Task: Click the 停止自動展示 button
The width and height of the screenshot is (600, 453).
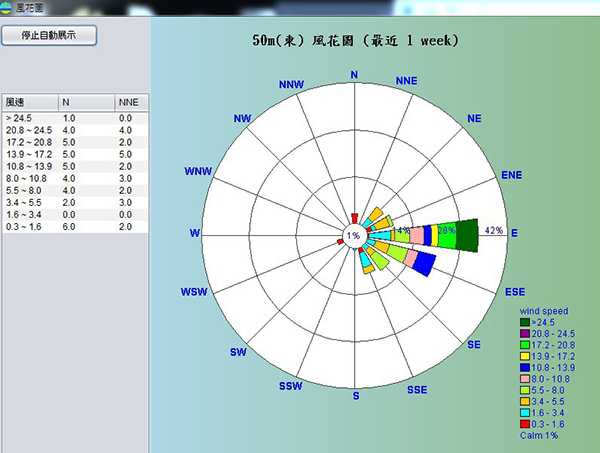Action: [x=49, y=36]
